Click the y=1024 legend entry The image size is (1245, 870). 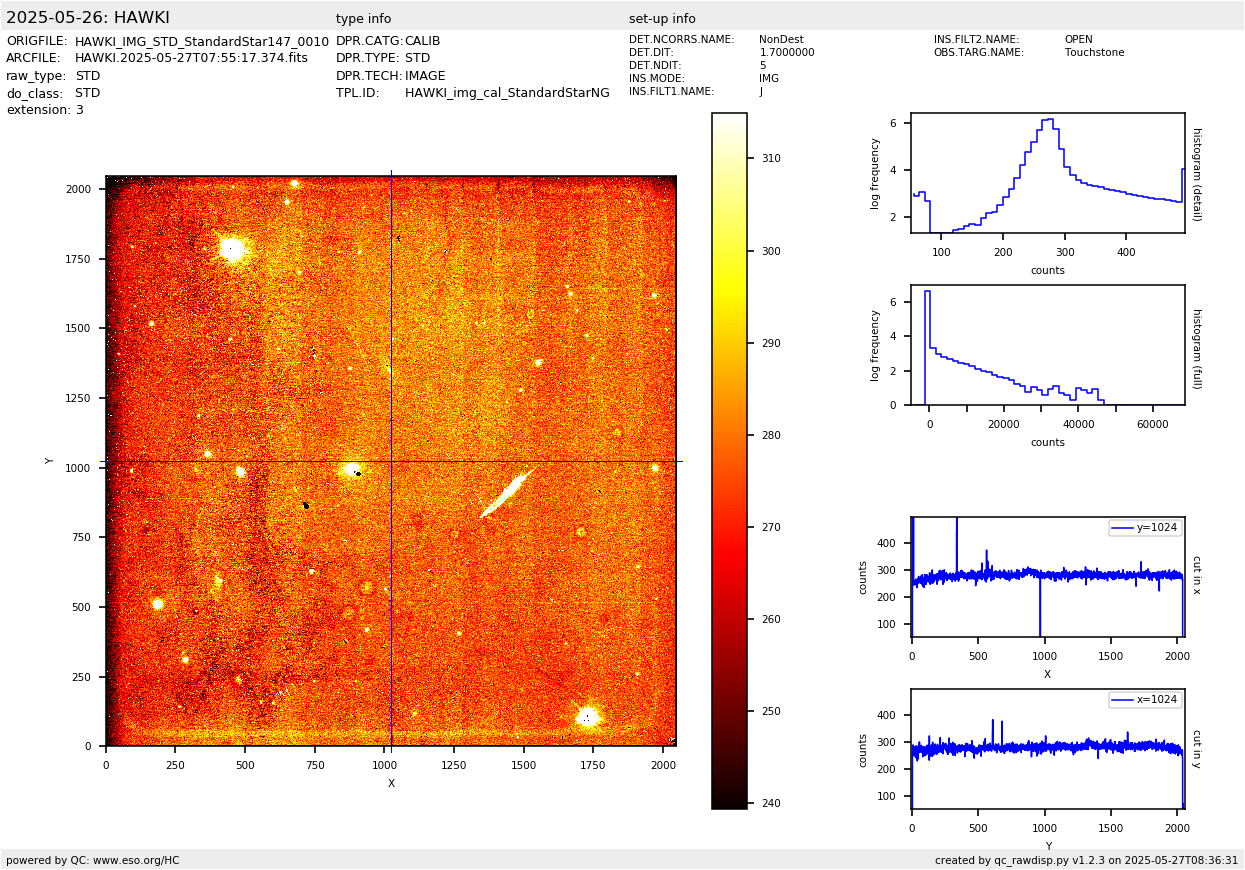pos(1145,528)
